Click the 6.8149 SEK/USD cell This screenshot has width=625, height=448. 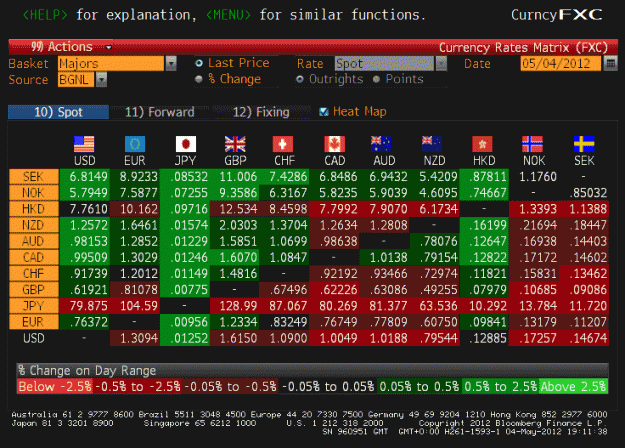pos(85,177)
